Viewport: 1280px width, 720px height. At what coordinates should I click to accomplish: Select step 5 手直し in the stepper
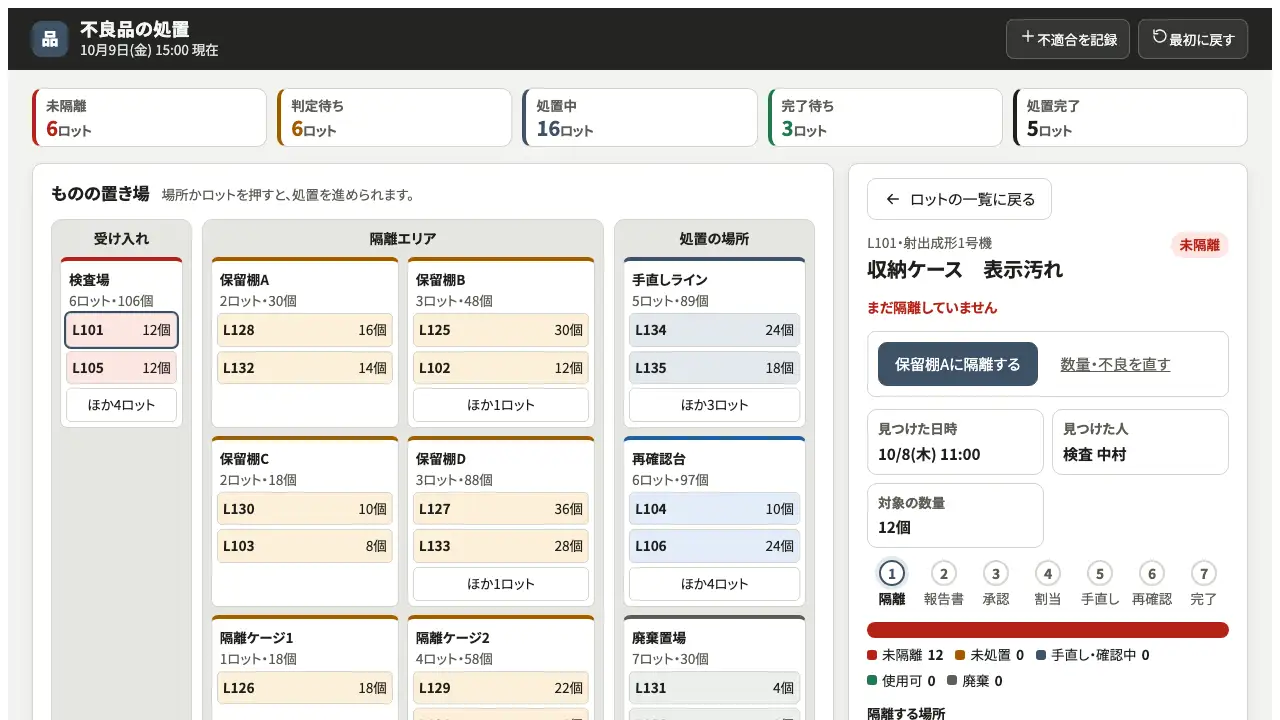pyautogui.click(x=1100, y=584)
